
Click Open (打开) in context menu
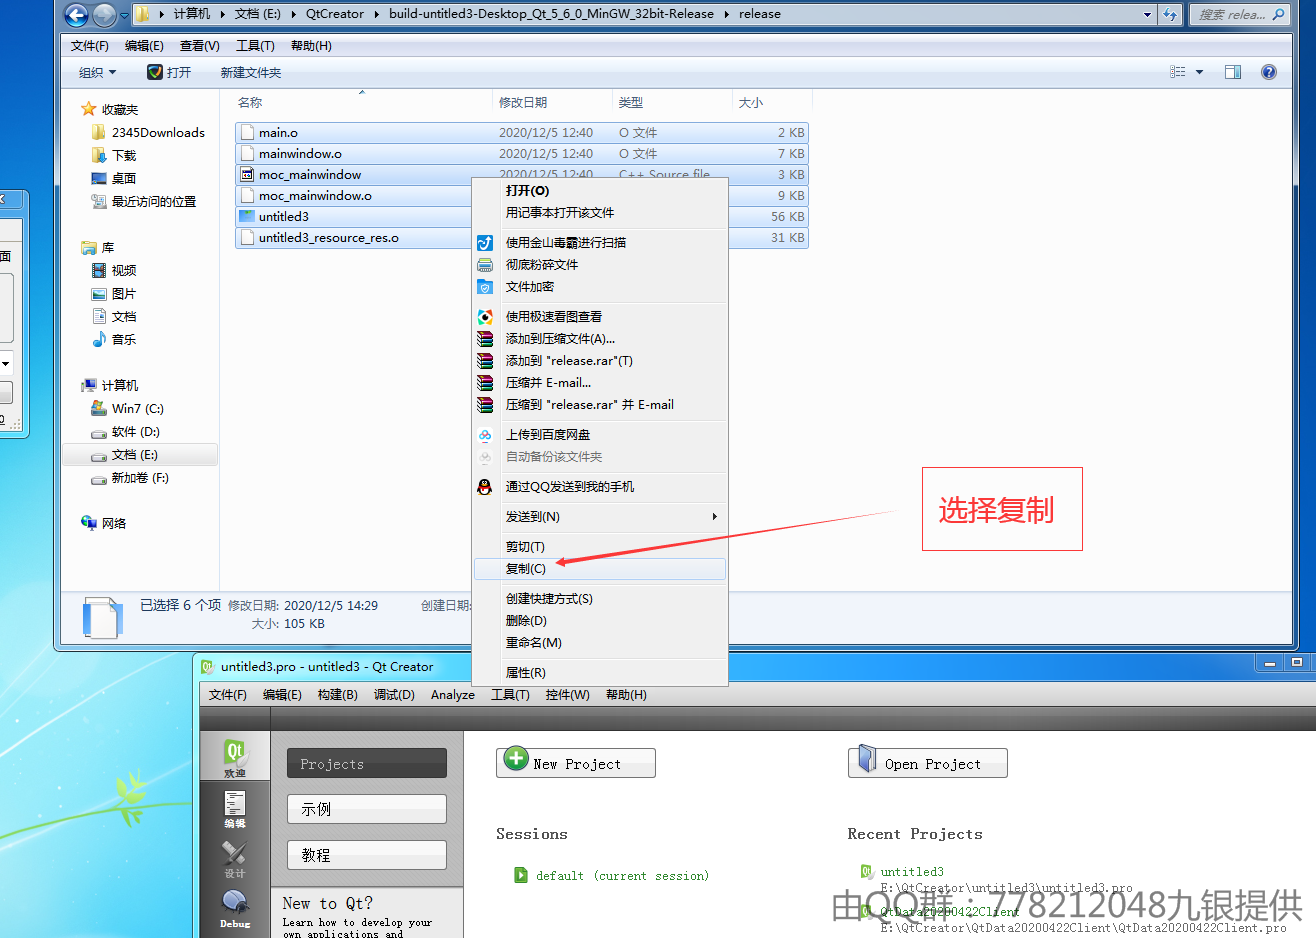(600, 191)
